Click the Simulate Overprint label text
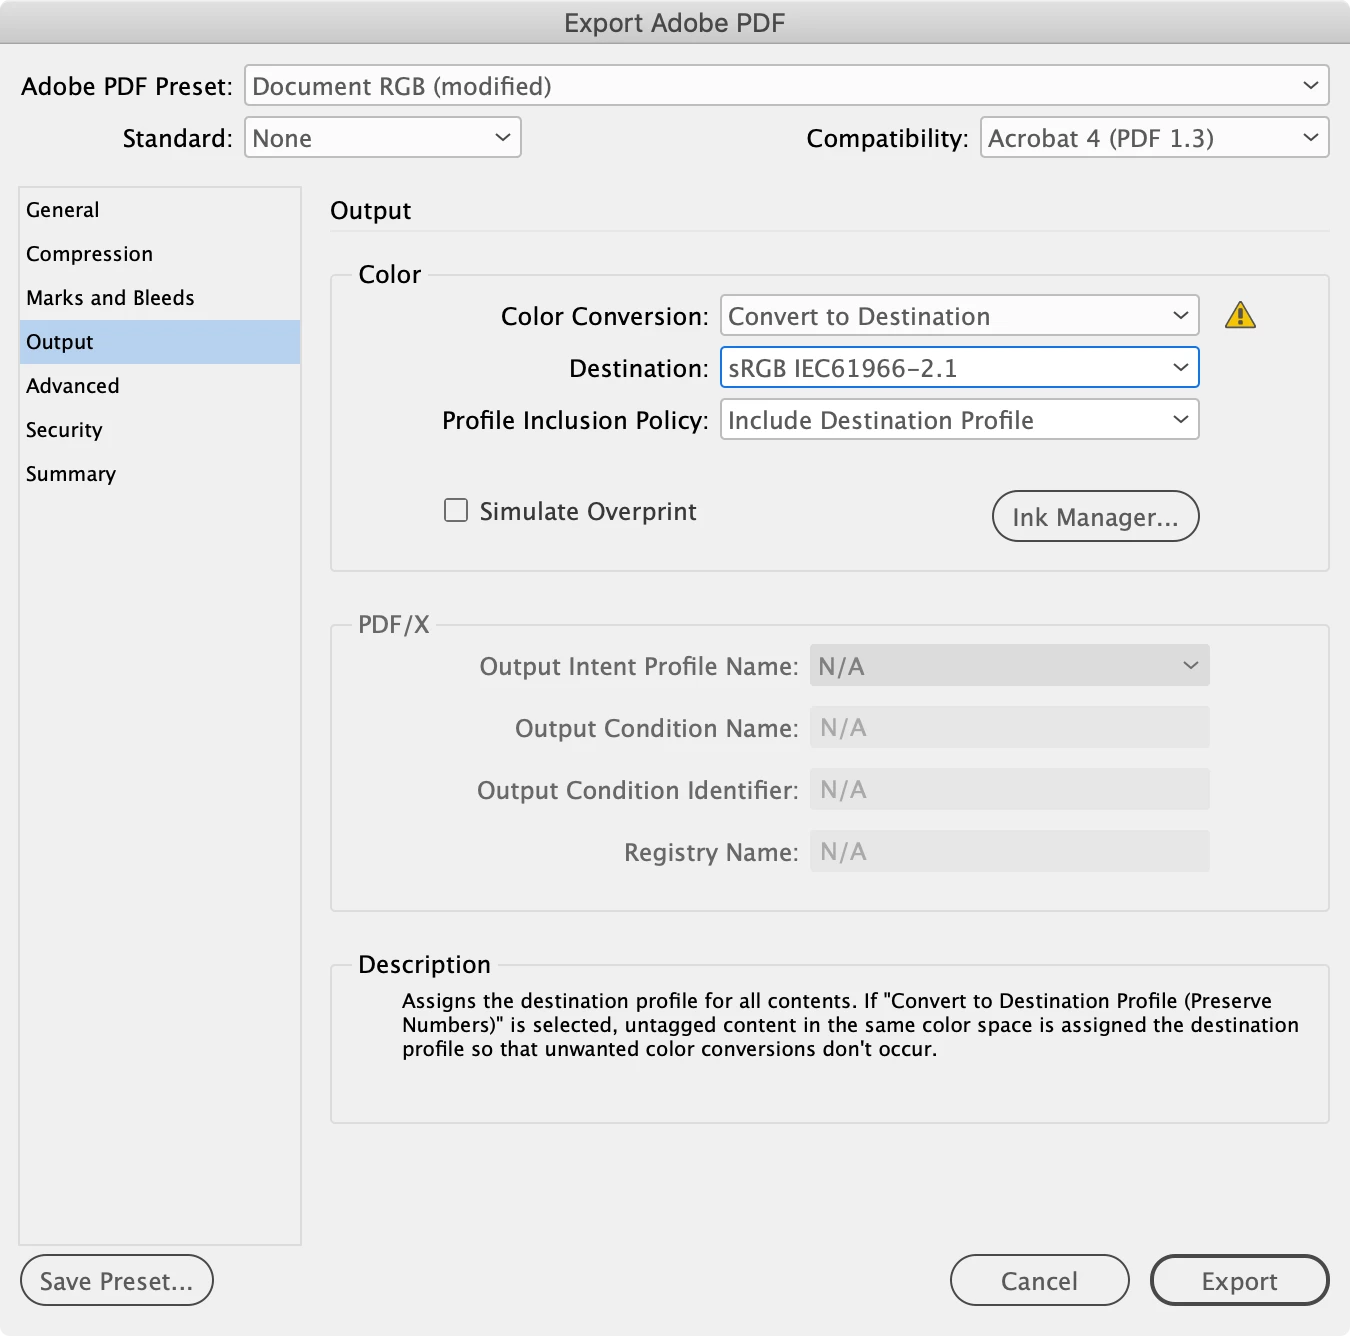This screenshot has width=1350, height=1336. click(588, 511)
